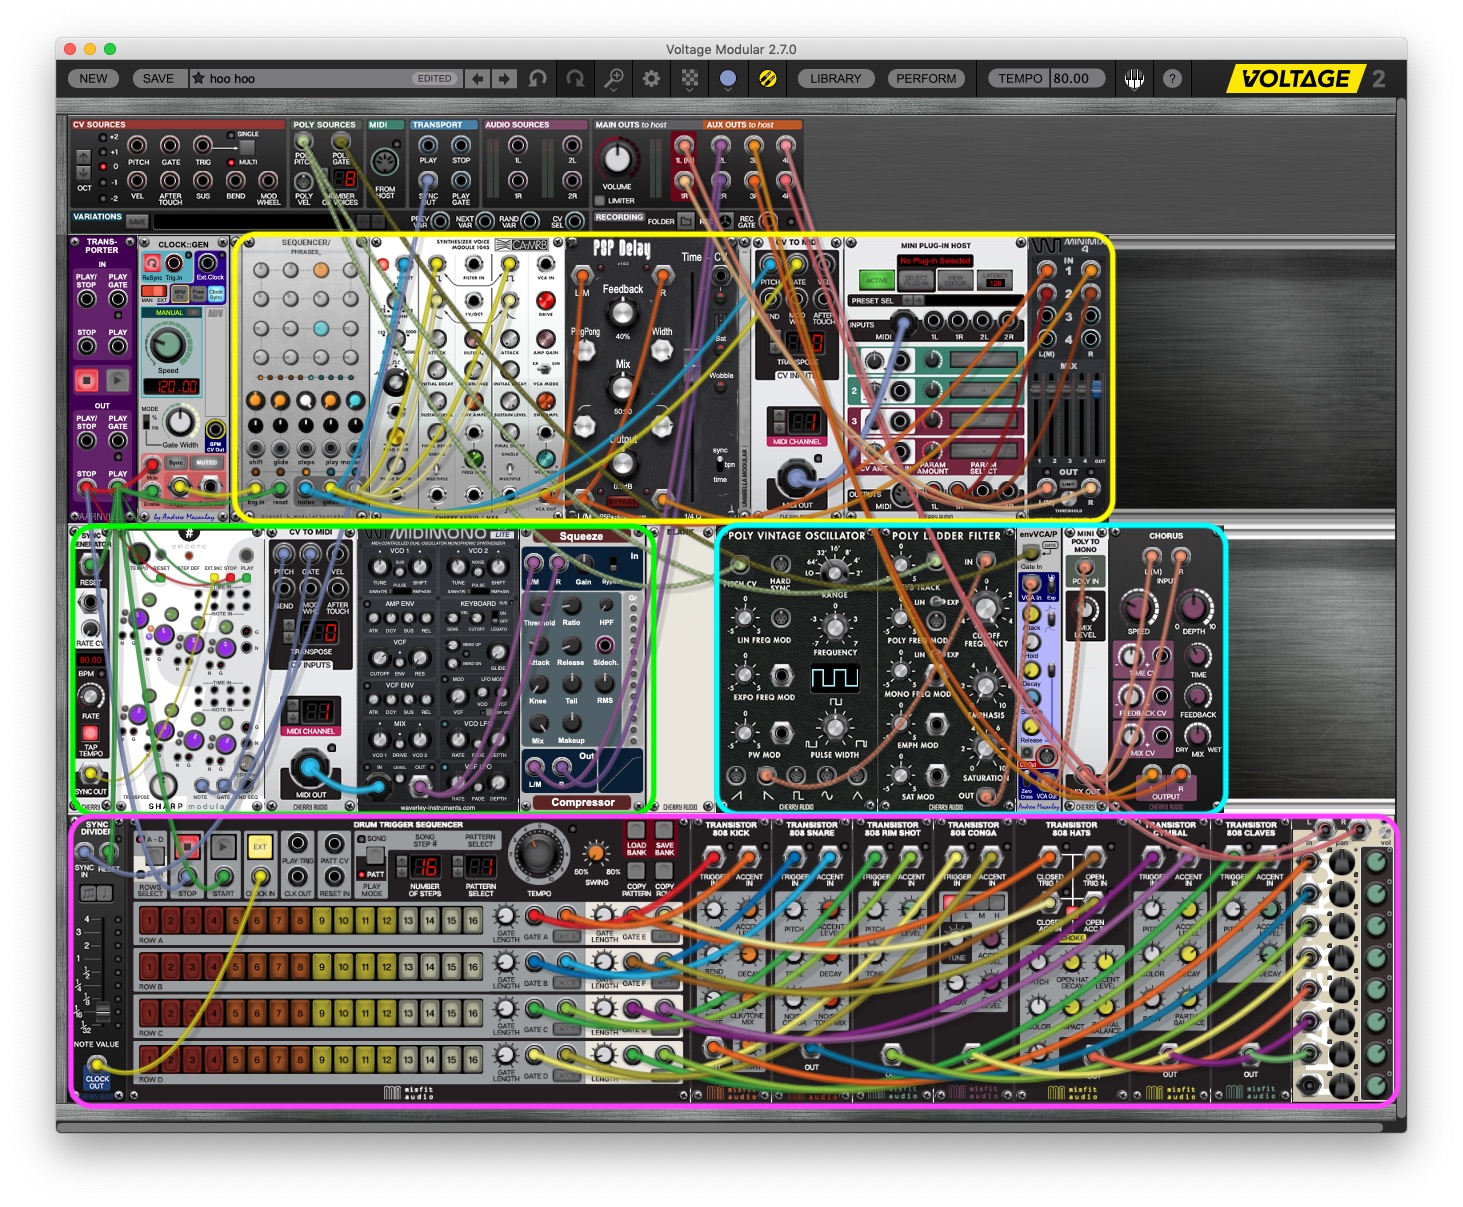The height and width of the screenshot is (1207, 1463).
Task: Click Row D step 5 pad
Action: (x=235, y=1059)
